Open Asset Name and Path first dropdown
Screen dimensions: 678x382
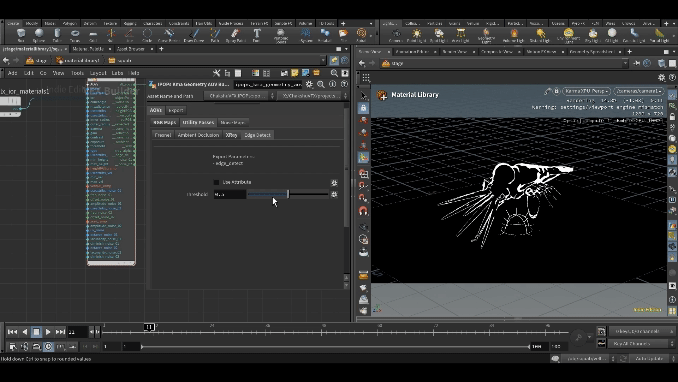(240, 96)
